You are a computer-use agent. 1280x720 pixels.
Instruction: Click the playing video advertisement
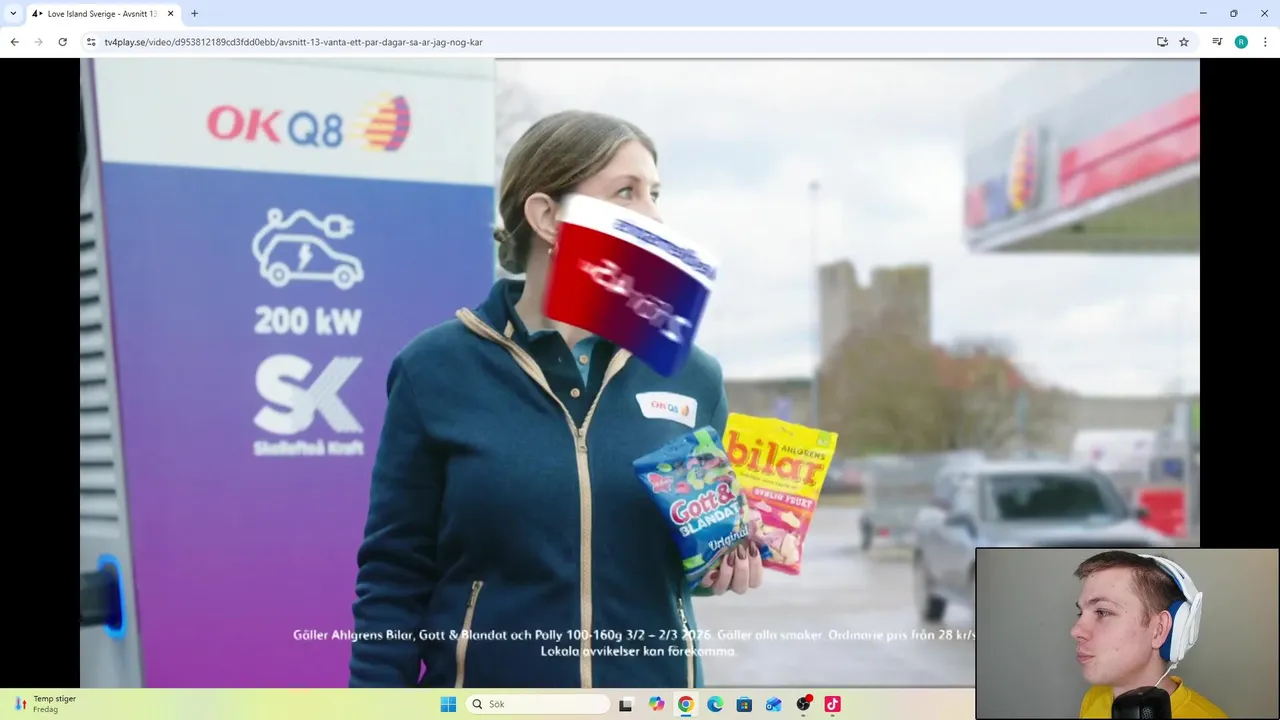pyautogui.click(x=640, y=372)
